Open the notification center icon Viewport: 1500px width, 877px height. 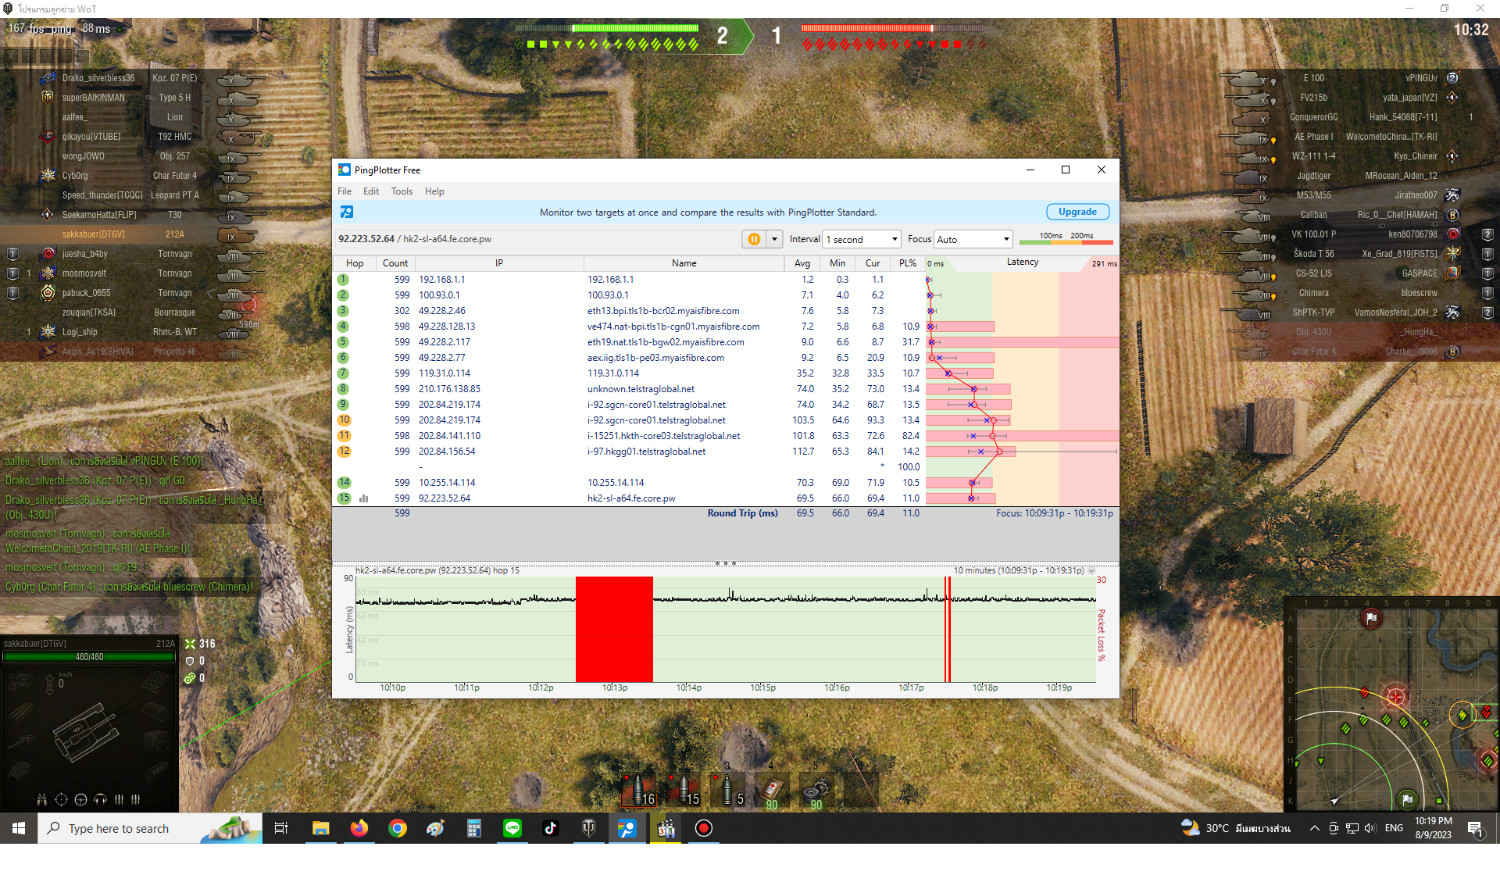click(x=1474, y=828)
